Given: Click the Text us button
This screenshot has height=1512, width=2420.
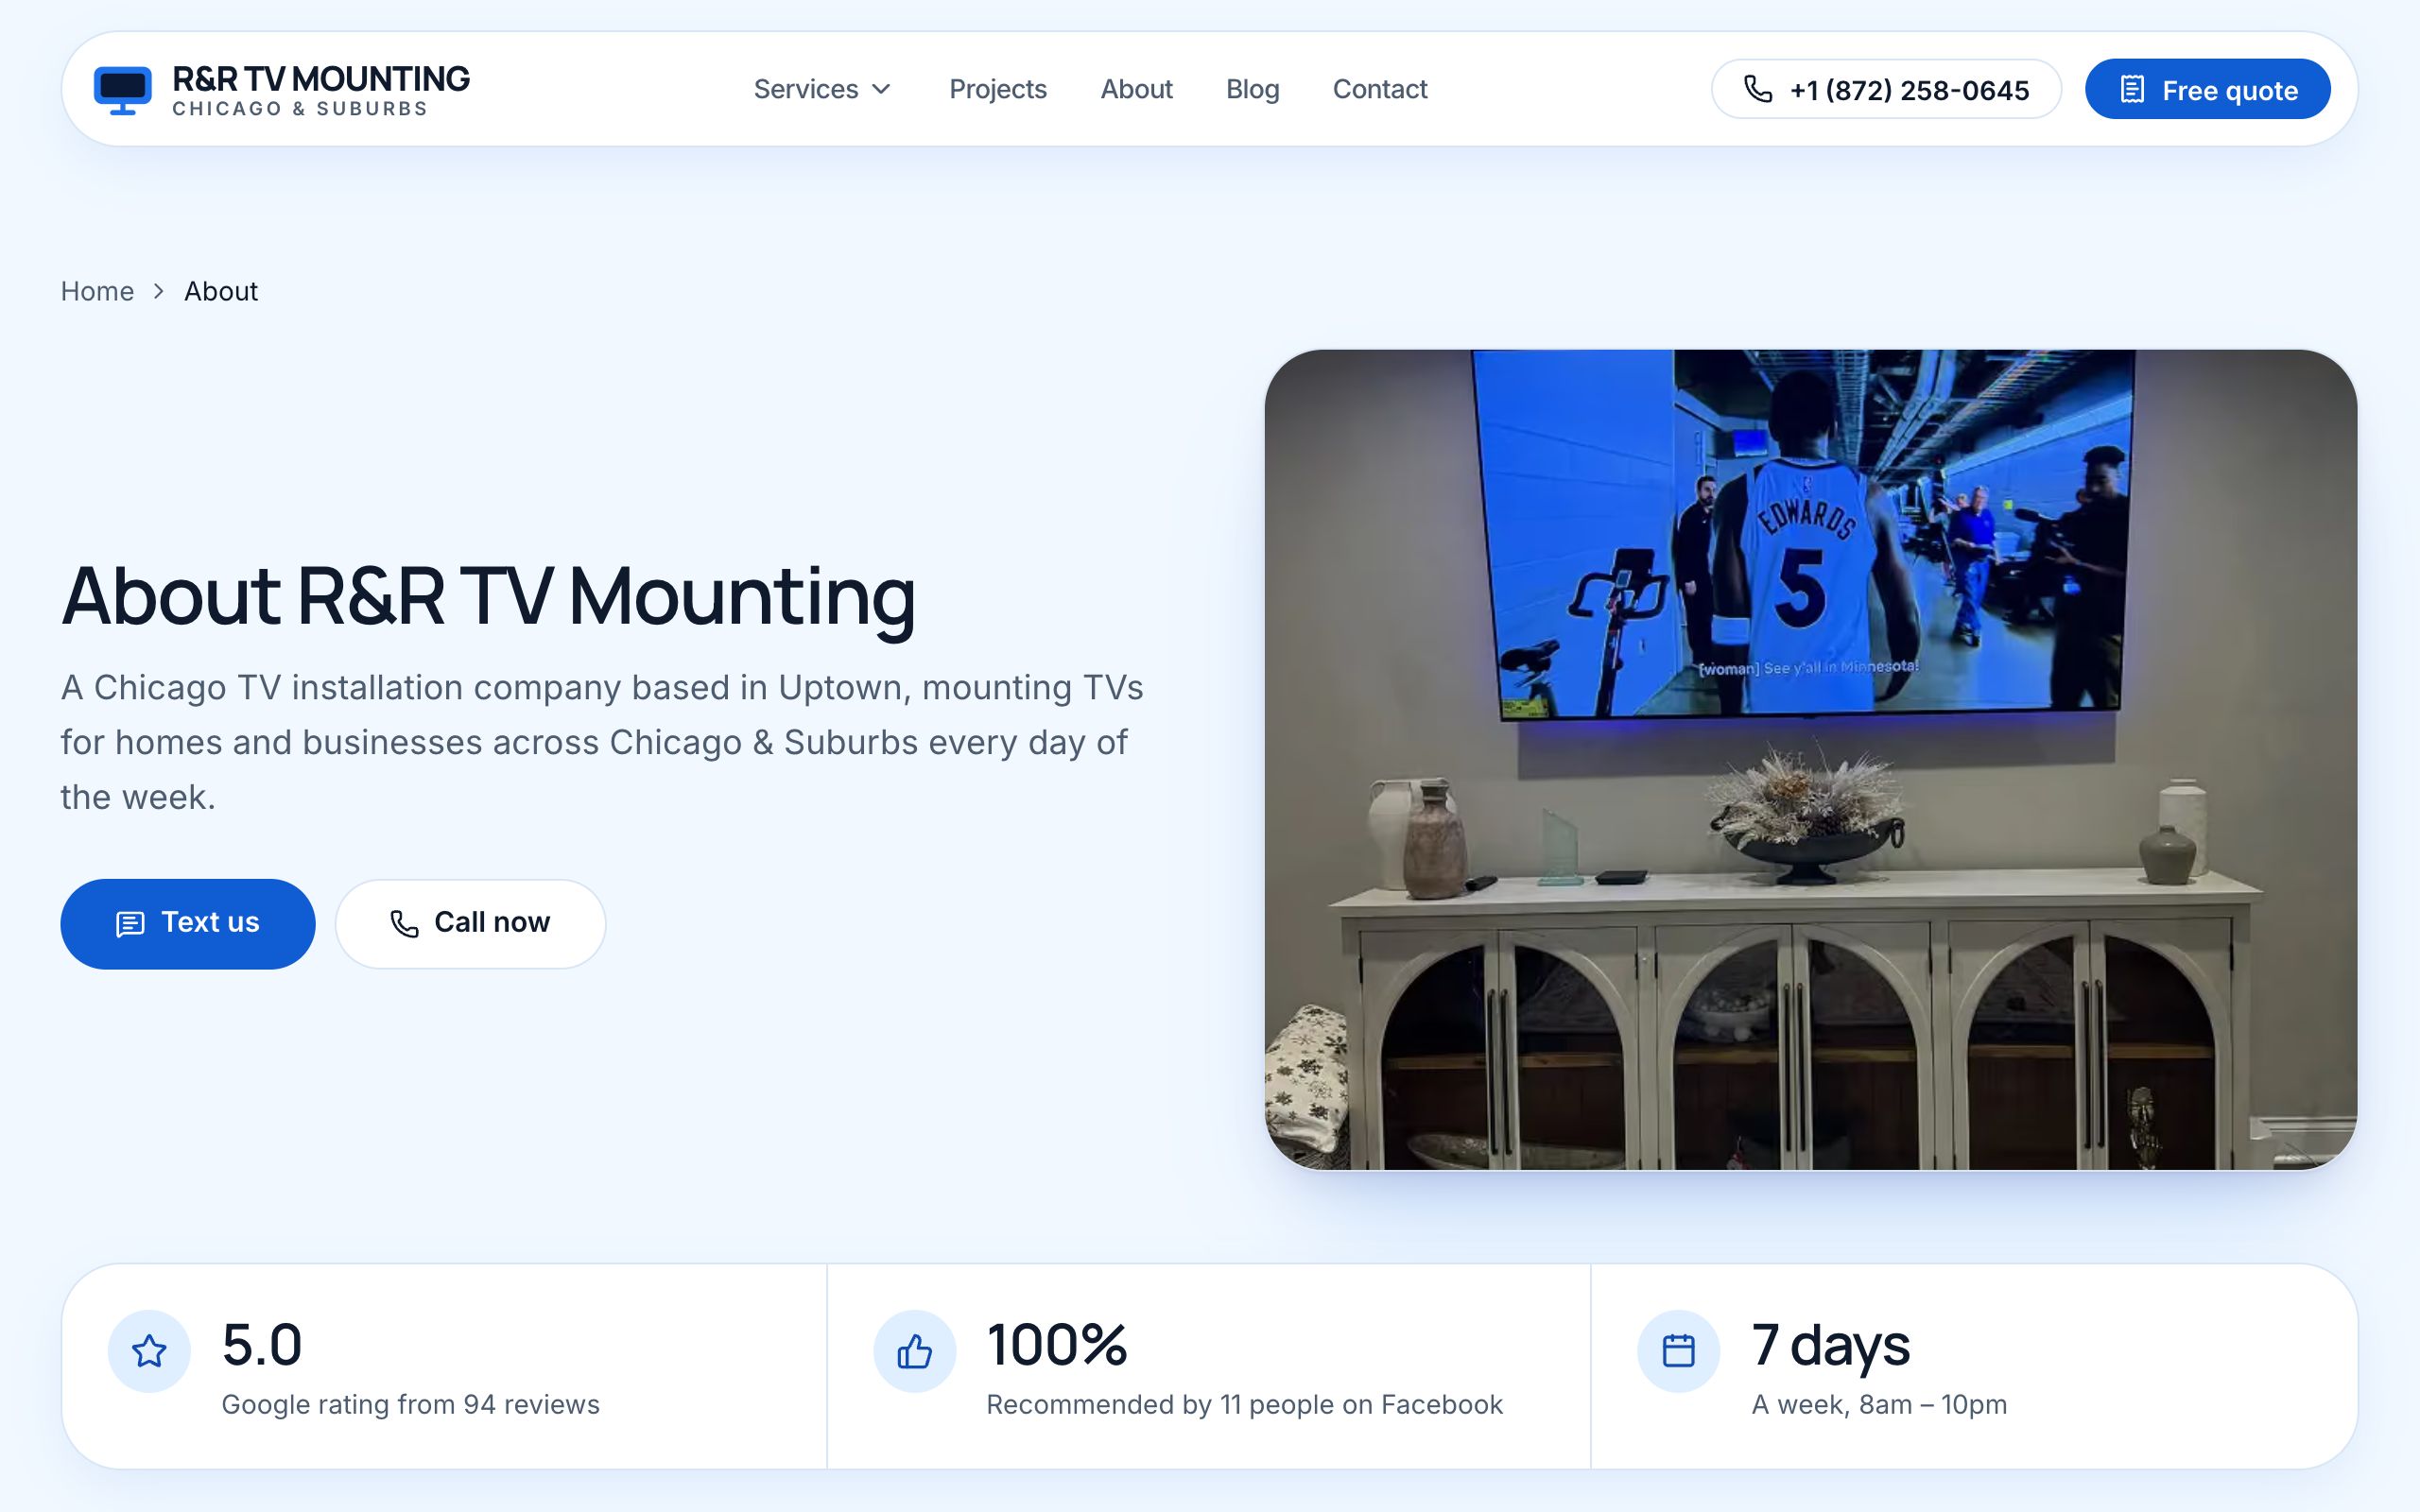Looking at the screenshot, I should pos(188,923).
